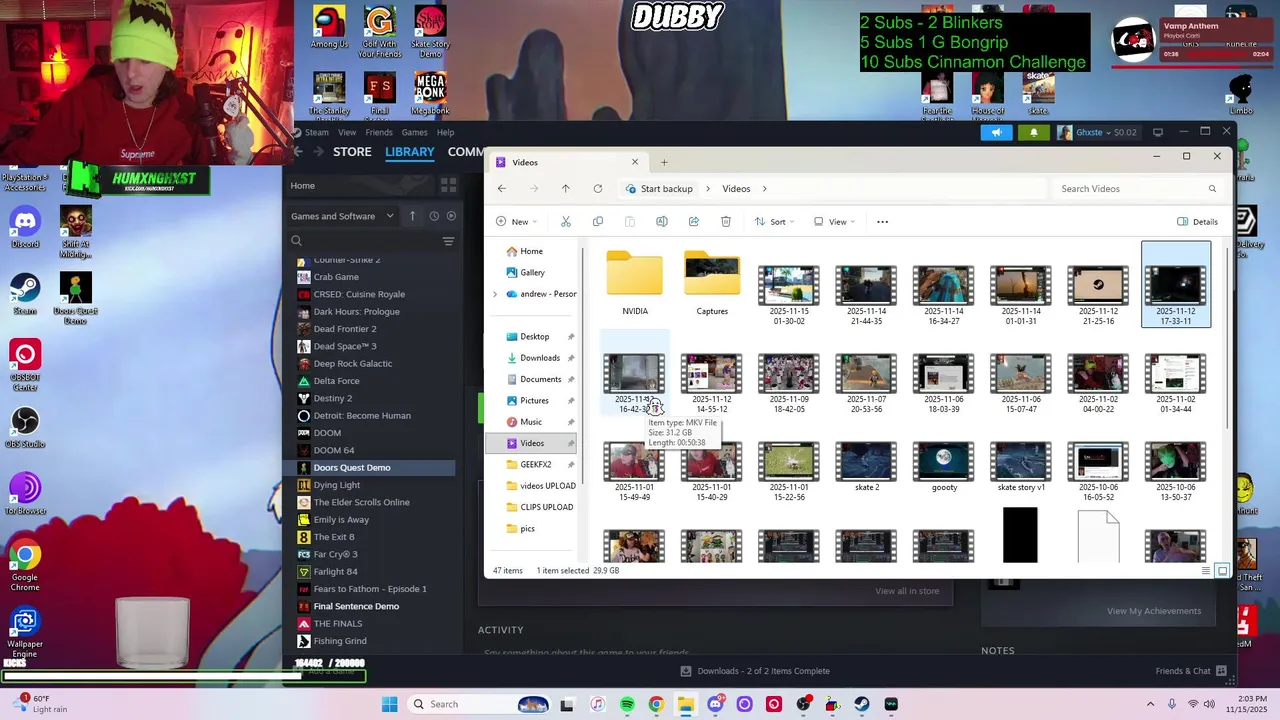Select the skate story v1 video

pyautogui.click(x=1020, y=467)
